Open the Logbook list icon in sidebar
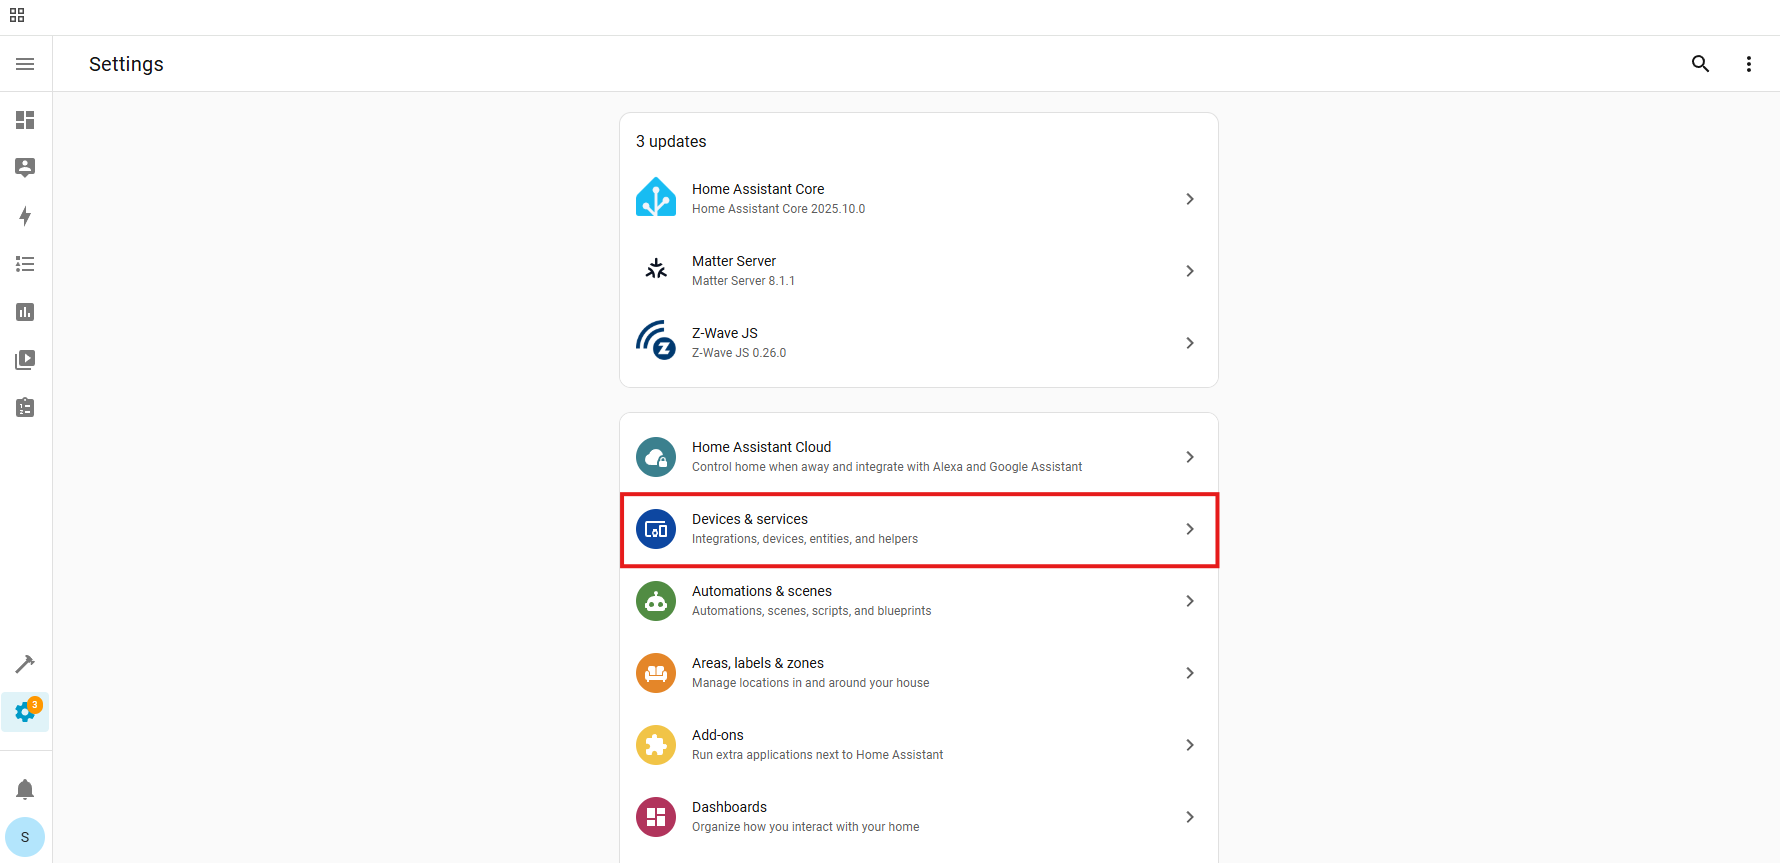 click(x=25, y=264)
